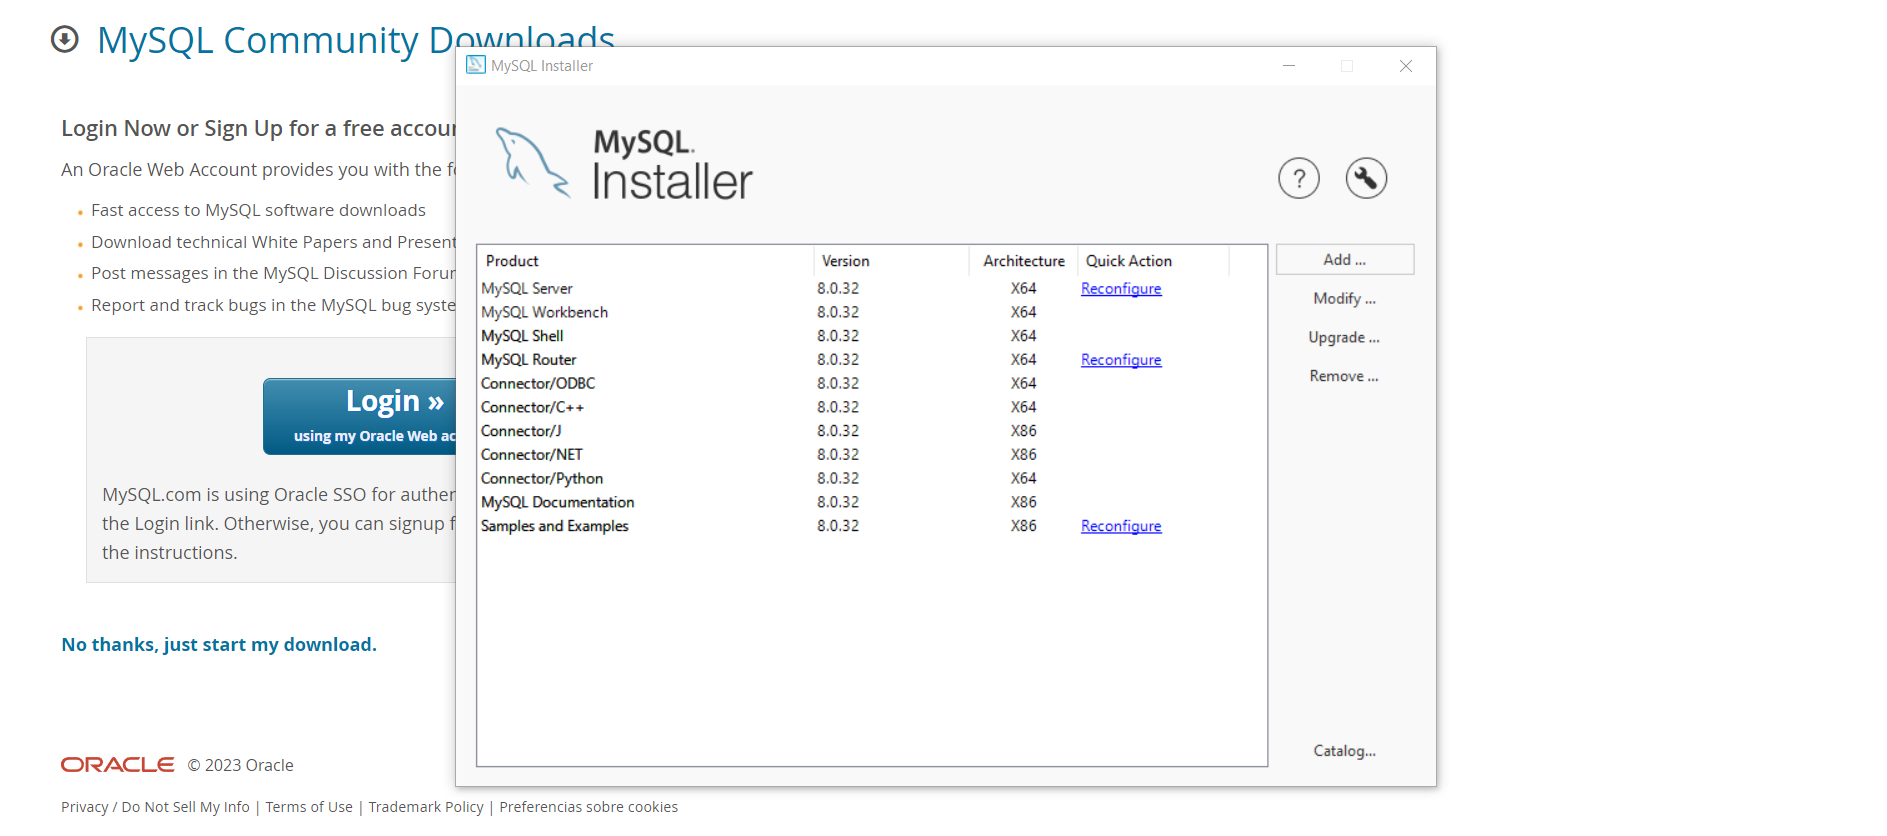Reconfigure MySQL Router
This screenshot has width=1887, height=836.
(x=1121, y=360)
